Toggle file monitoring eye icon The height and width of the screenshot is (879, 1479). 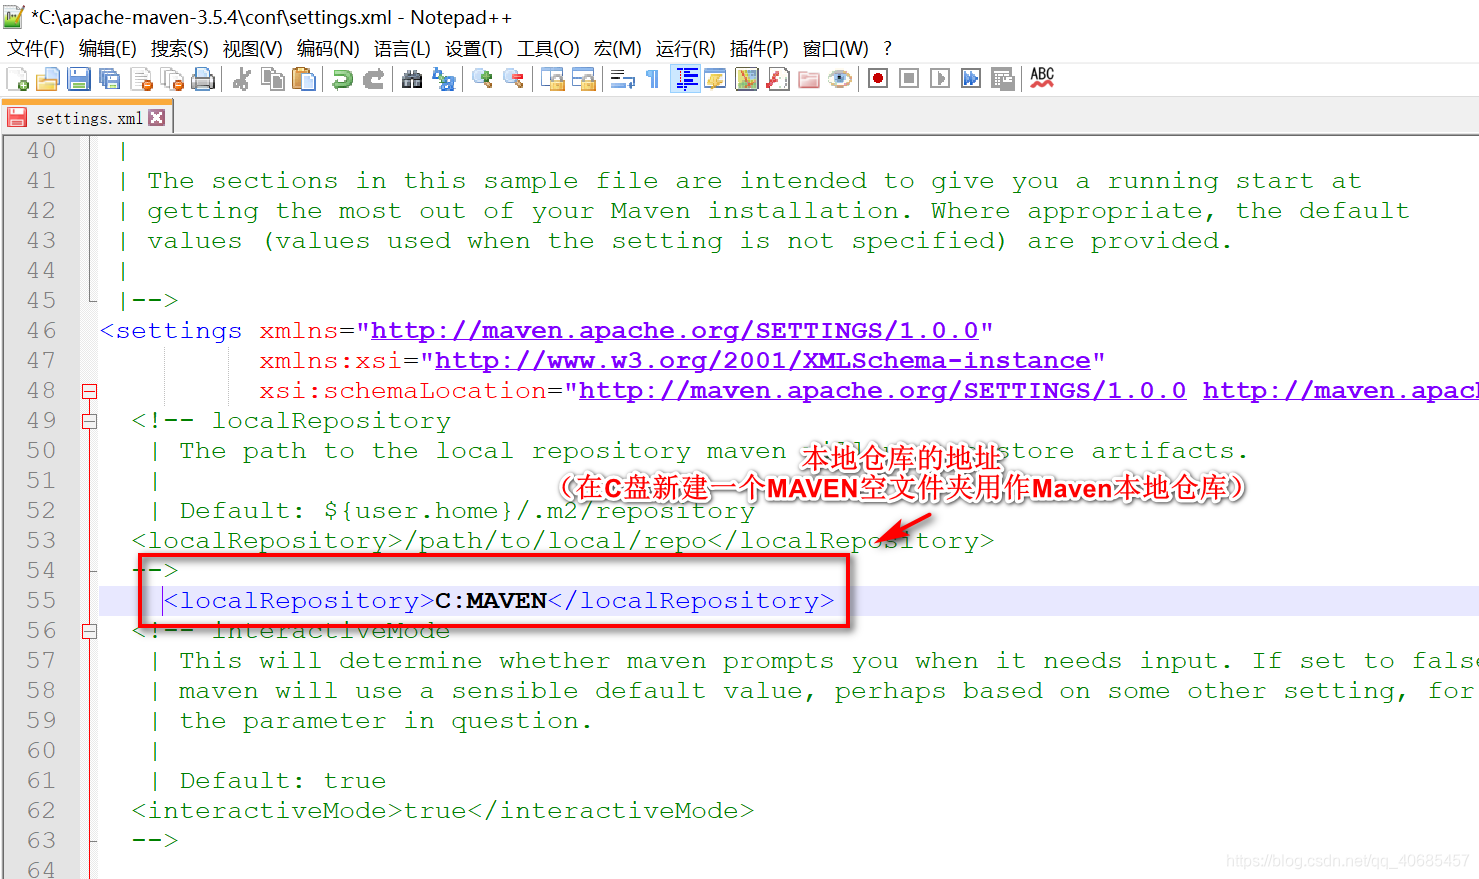pyautogui.click(x=840, y=79)
